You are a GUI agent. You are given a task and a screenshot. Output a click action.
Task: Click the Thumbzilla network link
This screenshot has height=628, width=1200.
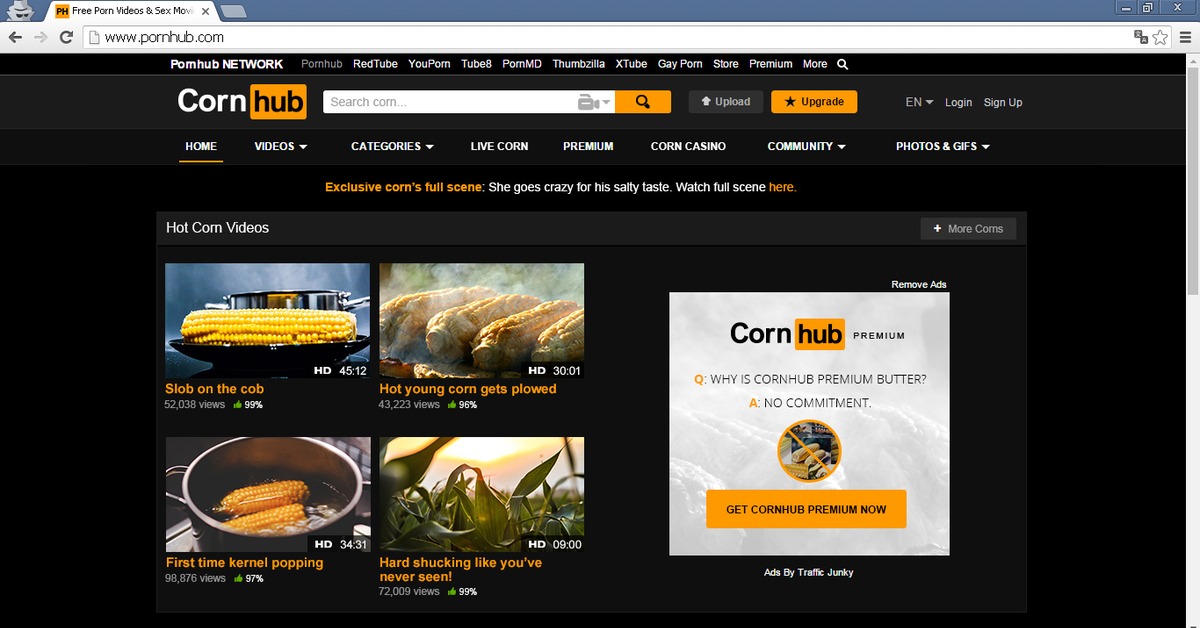click(578, 64)
